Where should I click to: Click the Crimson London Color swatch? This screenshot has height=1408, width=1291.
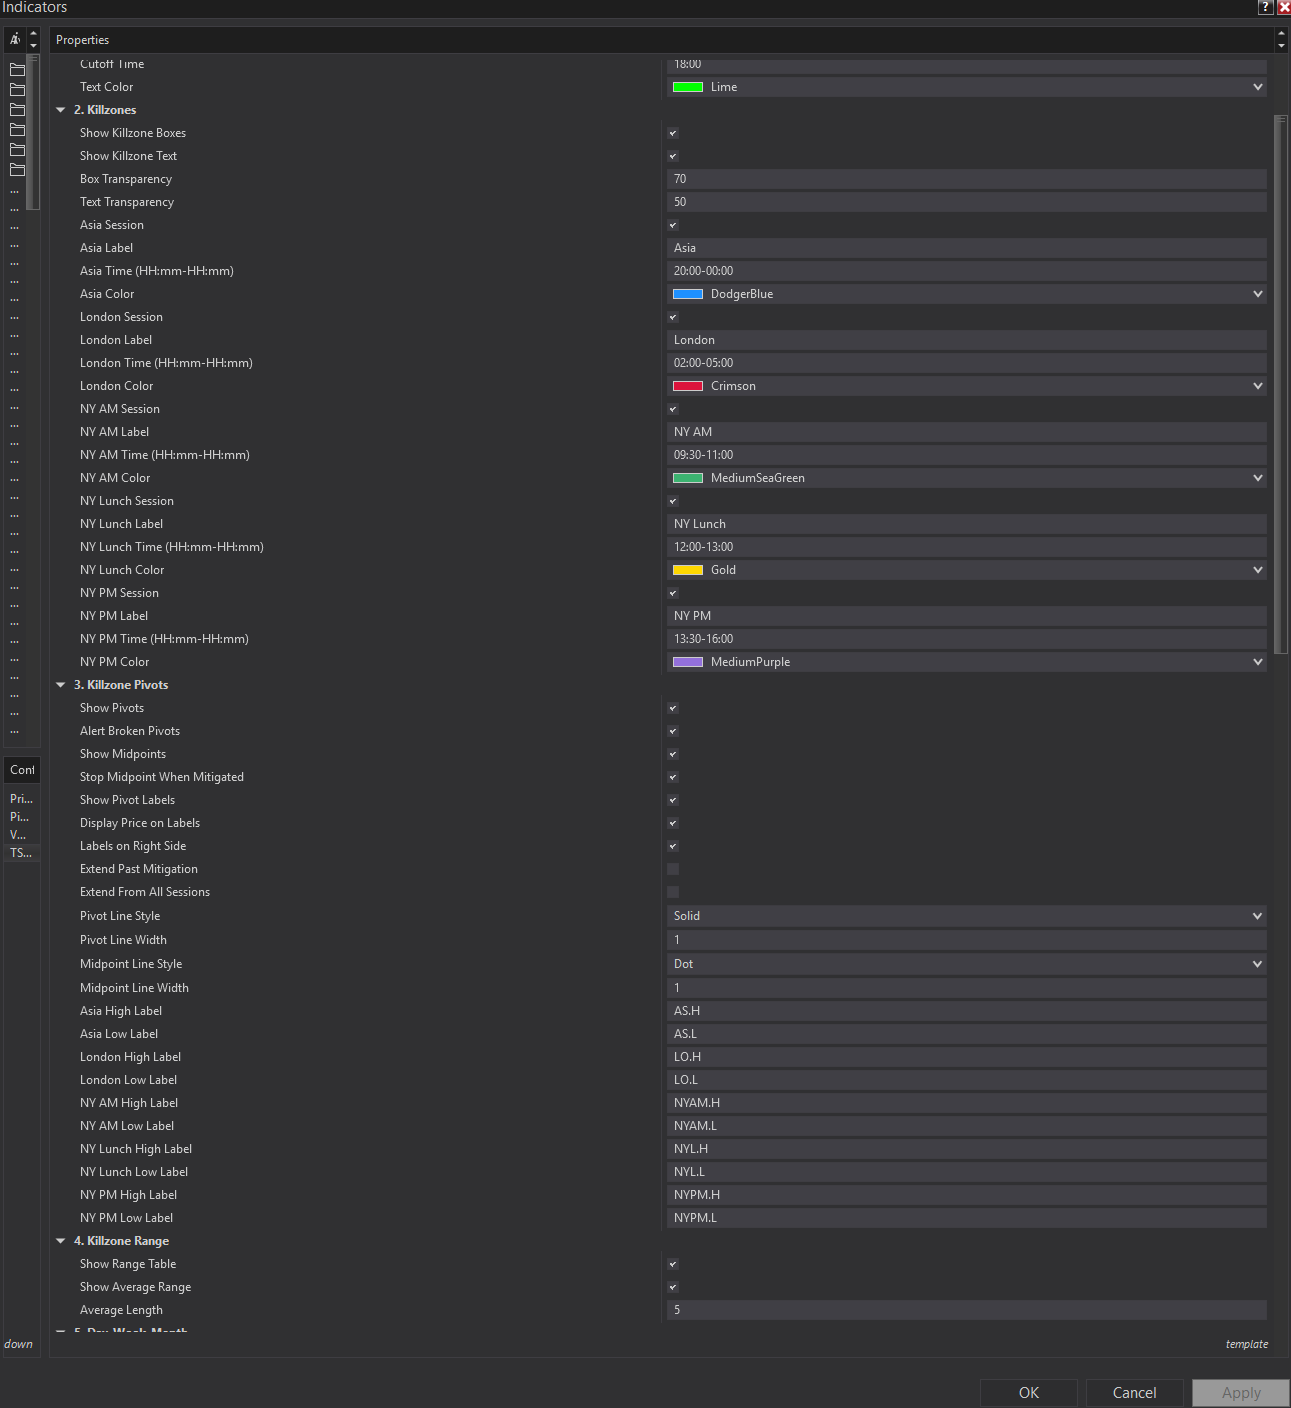point(688,386)
